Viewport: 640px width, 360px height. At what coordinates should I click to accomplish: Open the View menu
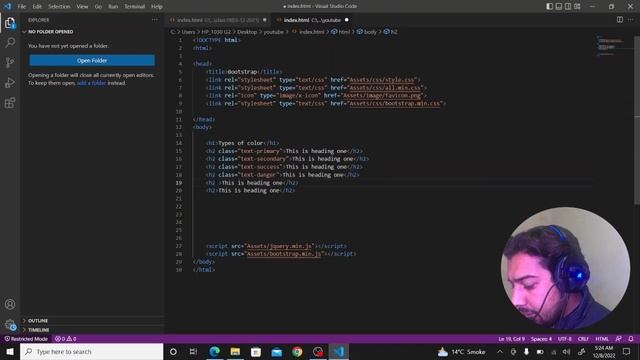82,7
